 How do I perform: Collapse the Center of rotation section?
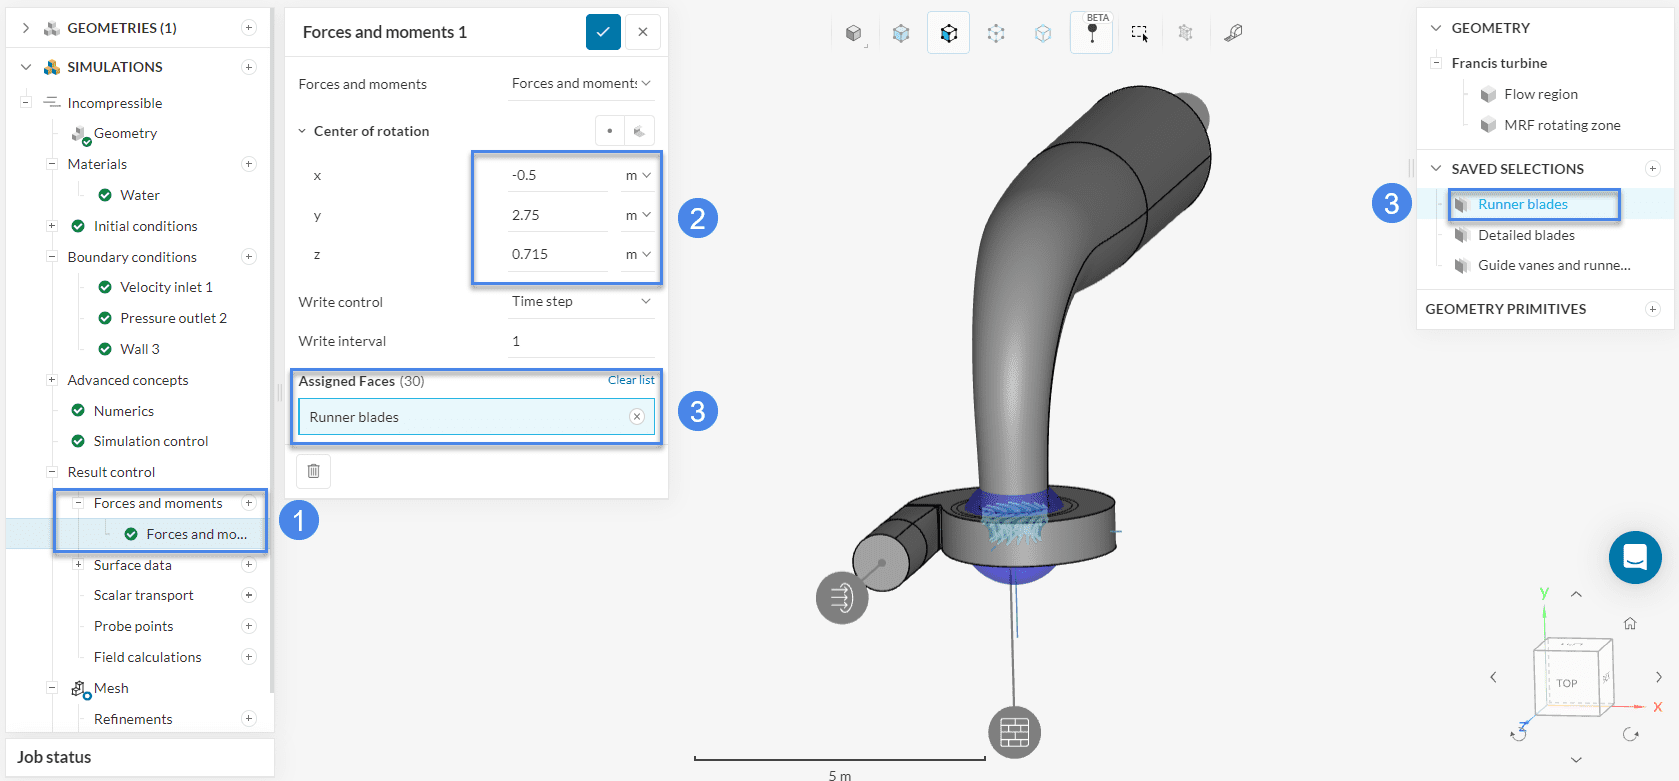[x=303, y=131]
